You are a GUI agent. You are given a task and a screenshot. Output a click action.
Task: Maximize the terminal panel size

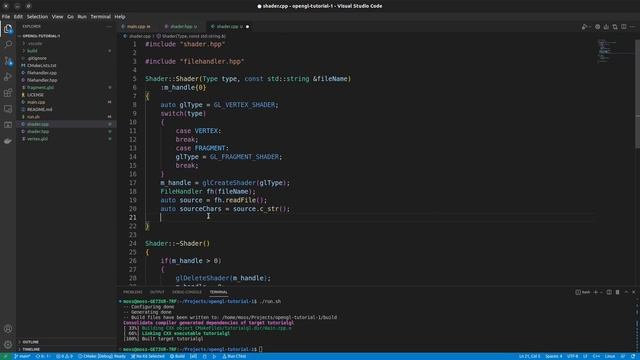[626, 292]
